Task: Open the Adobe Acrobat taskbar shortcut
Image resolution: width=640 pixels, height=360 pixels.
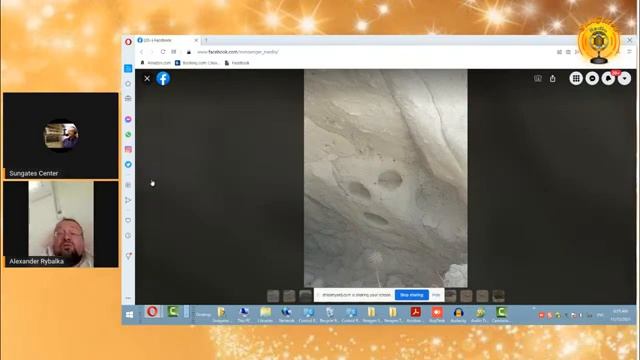Action: click(x=415, y=314)
